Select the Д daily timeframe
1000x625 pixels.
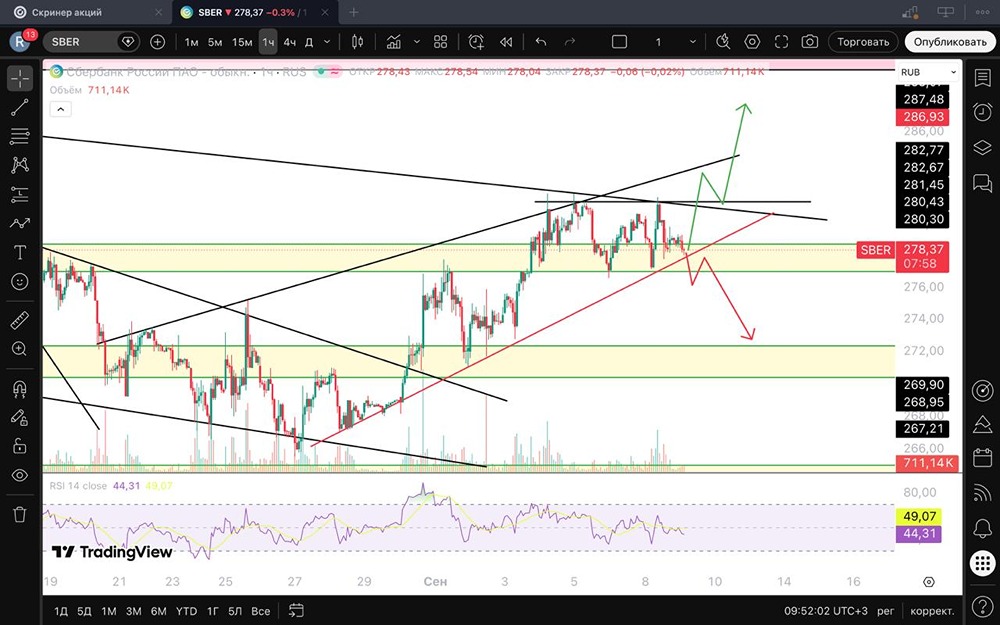click(309, 42)
